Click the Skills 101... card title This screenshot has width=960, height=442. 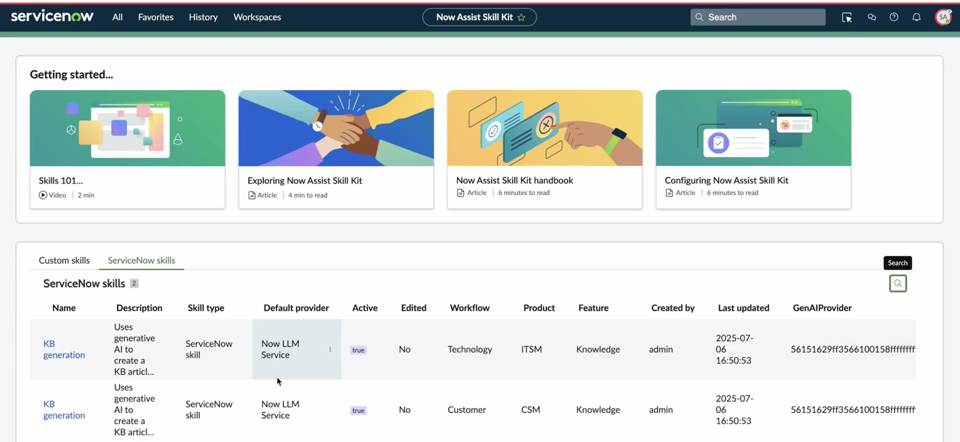click(x=61, y=181)
